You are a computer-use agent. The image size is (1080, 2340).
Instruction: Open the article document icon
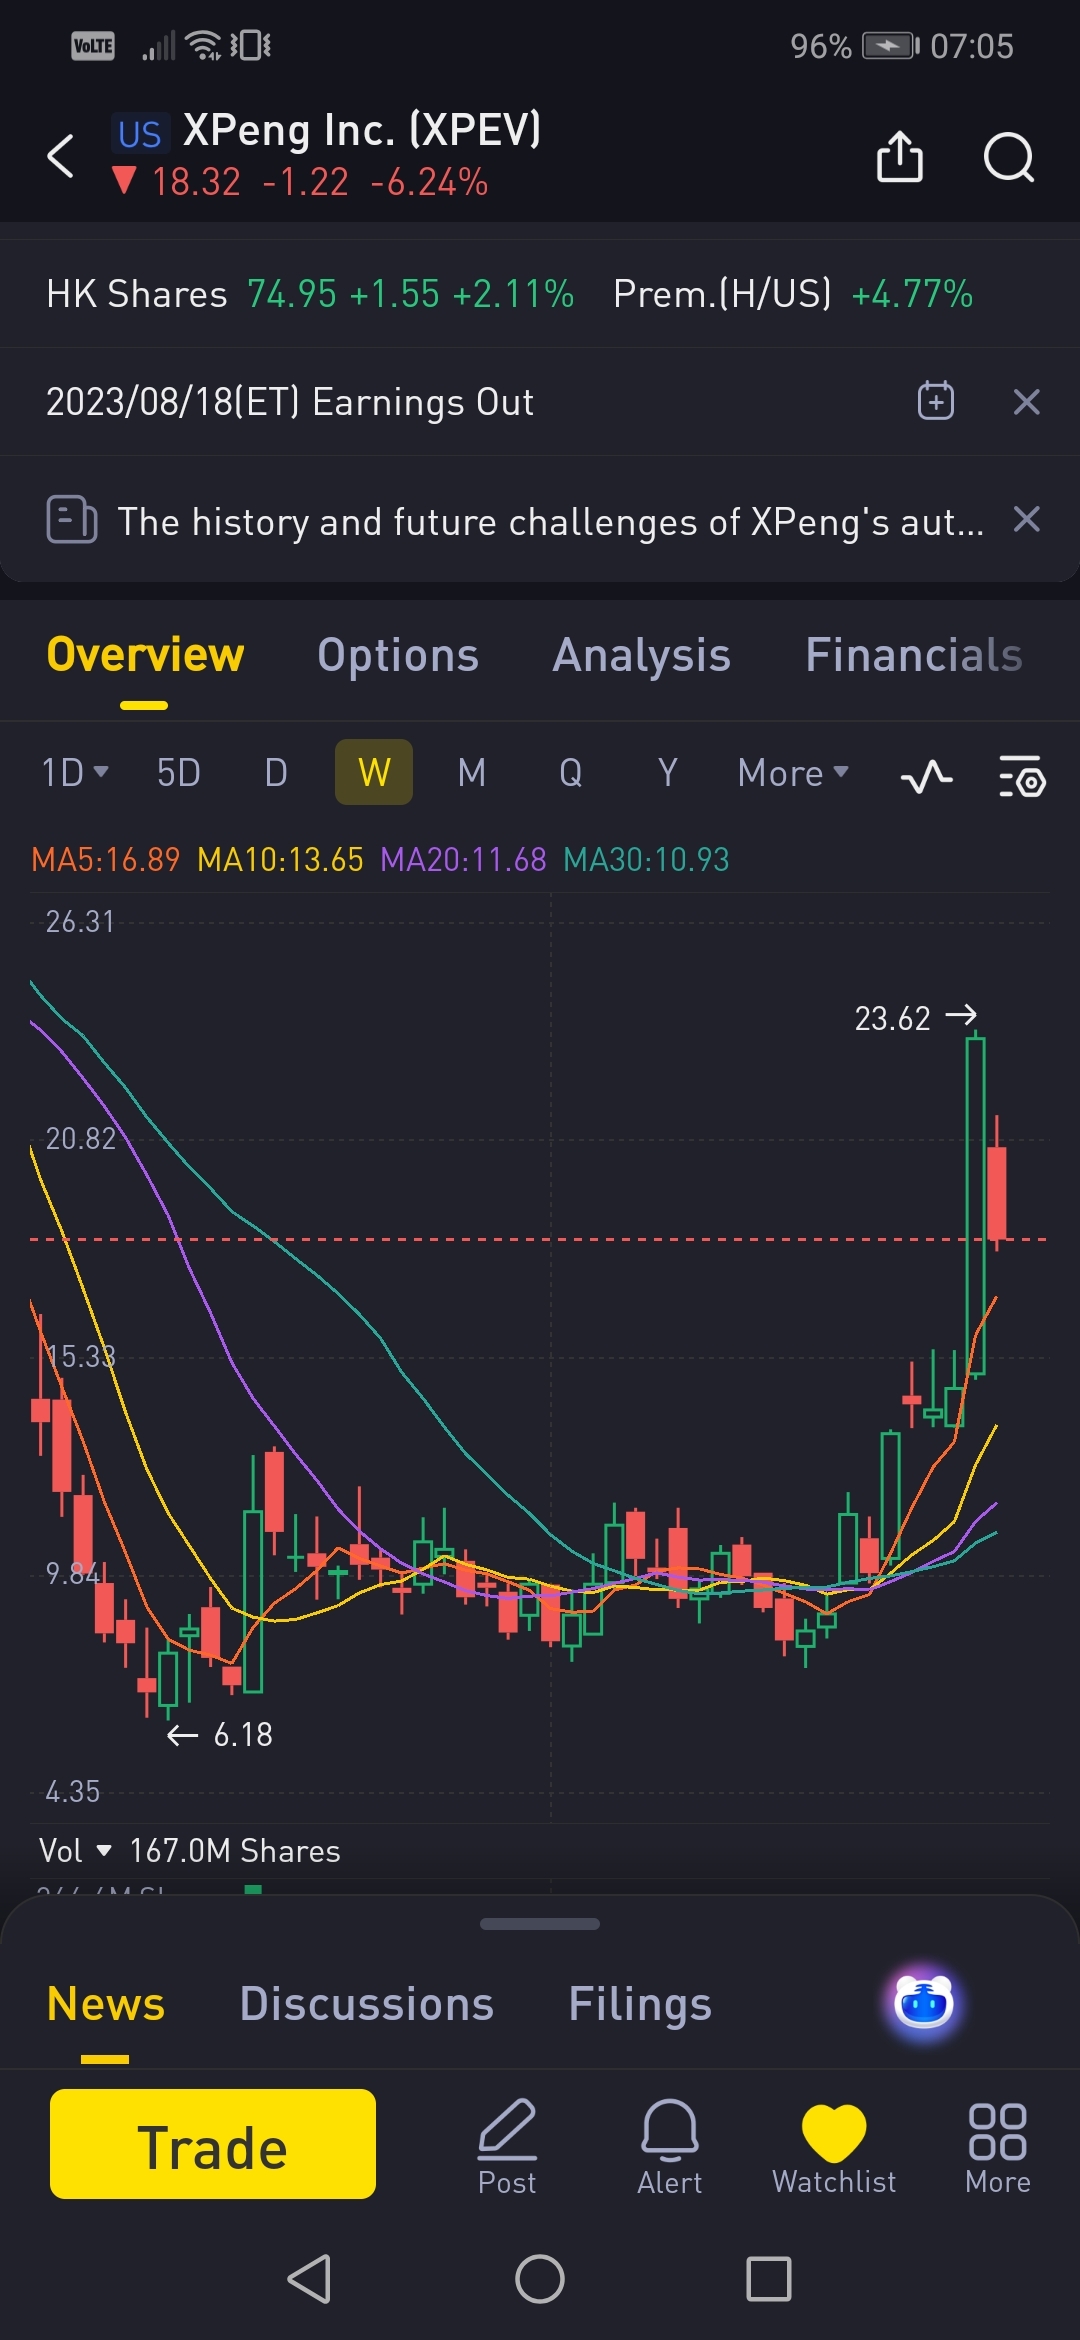click(72, 520)
